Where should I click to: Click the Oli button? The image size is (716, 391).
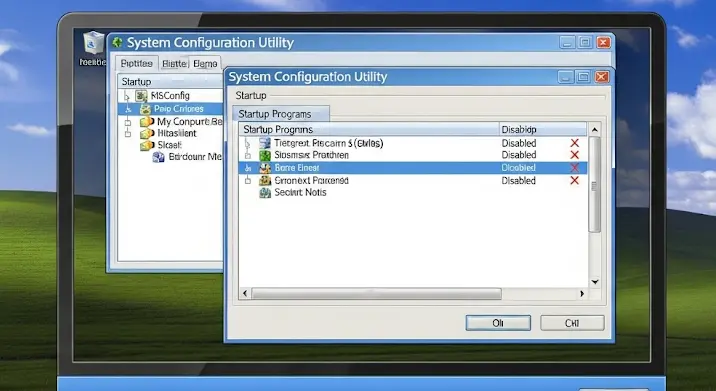pyautogui.click(x=498, y=323)
